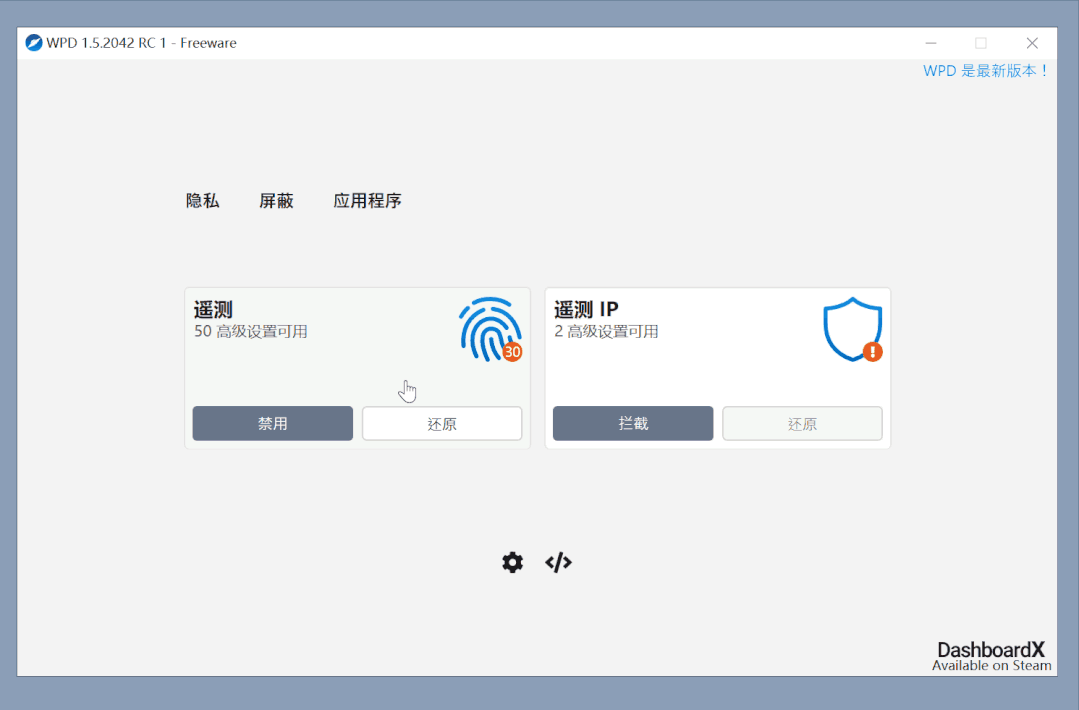Click the 2 高级设置可用 text

point(606,332)
